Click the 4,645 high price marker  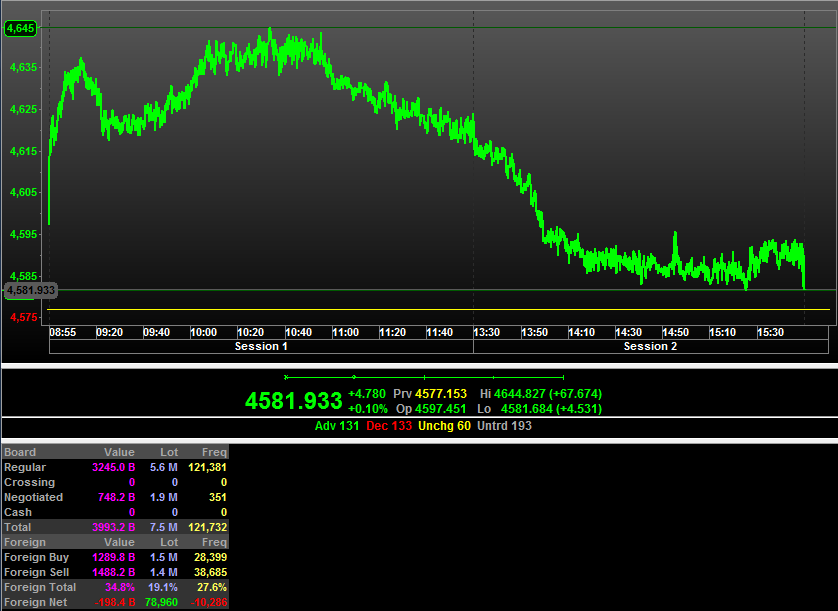tap(21, 28)
